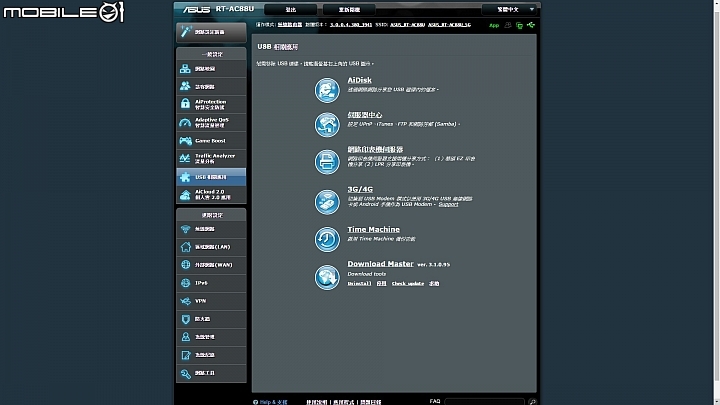Open the Network Tools wrench sidebar entry
Viewport: 720px width, 405px height.
pos(211,373)
